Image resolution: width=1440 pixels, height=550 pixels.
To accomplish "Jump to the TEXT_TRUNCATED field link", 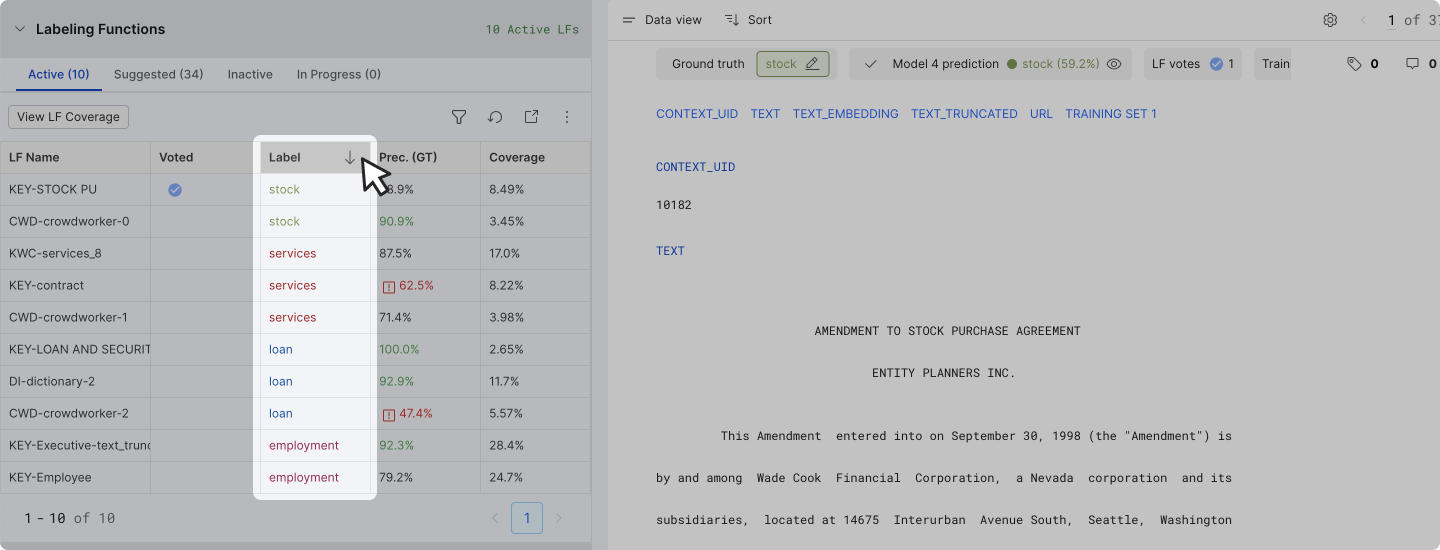I will tap(964, 114).
